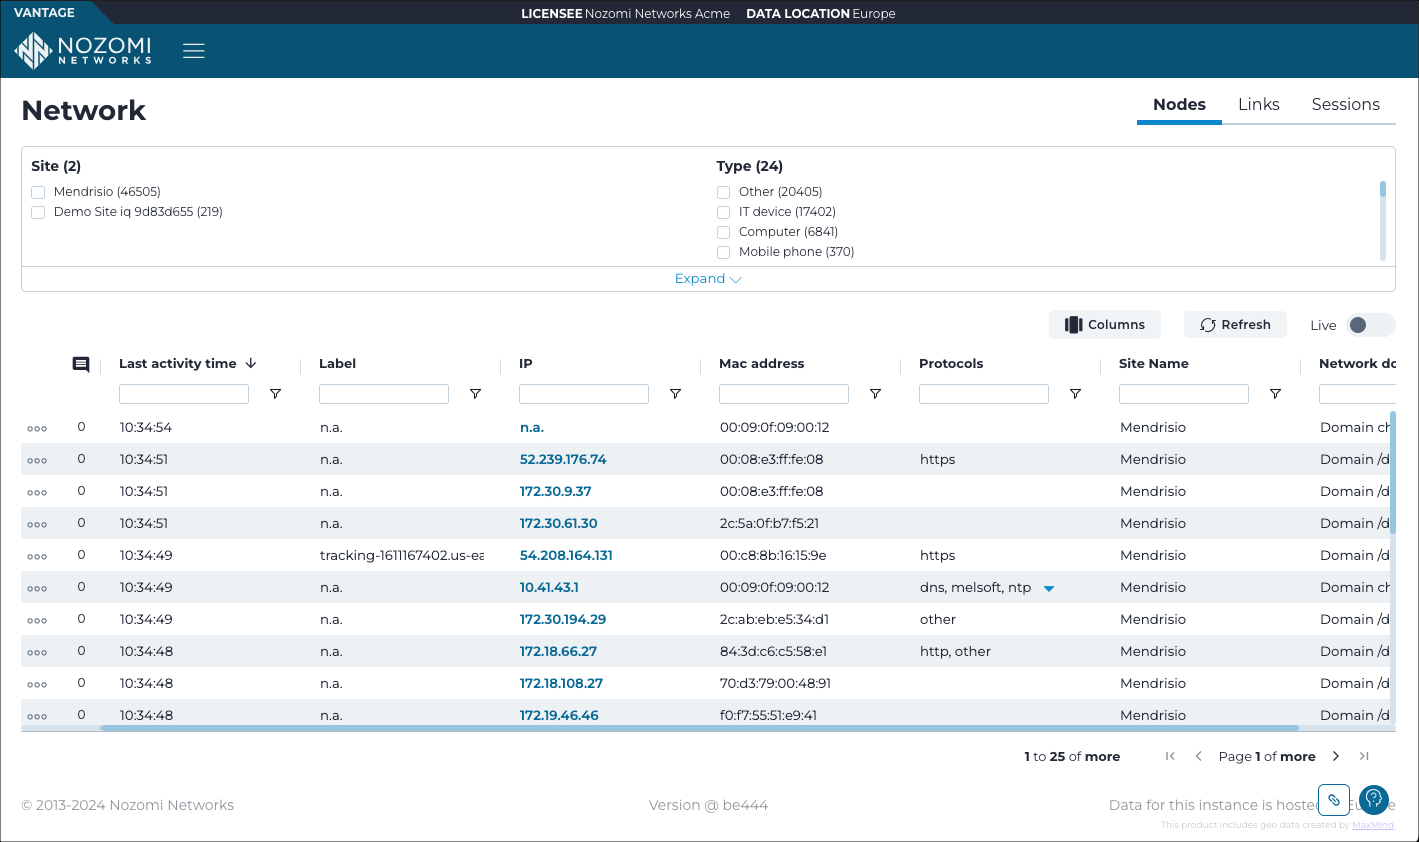Click the table horizontal scrollbar

(x=700, y=728)
